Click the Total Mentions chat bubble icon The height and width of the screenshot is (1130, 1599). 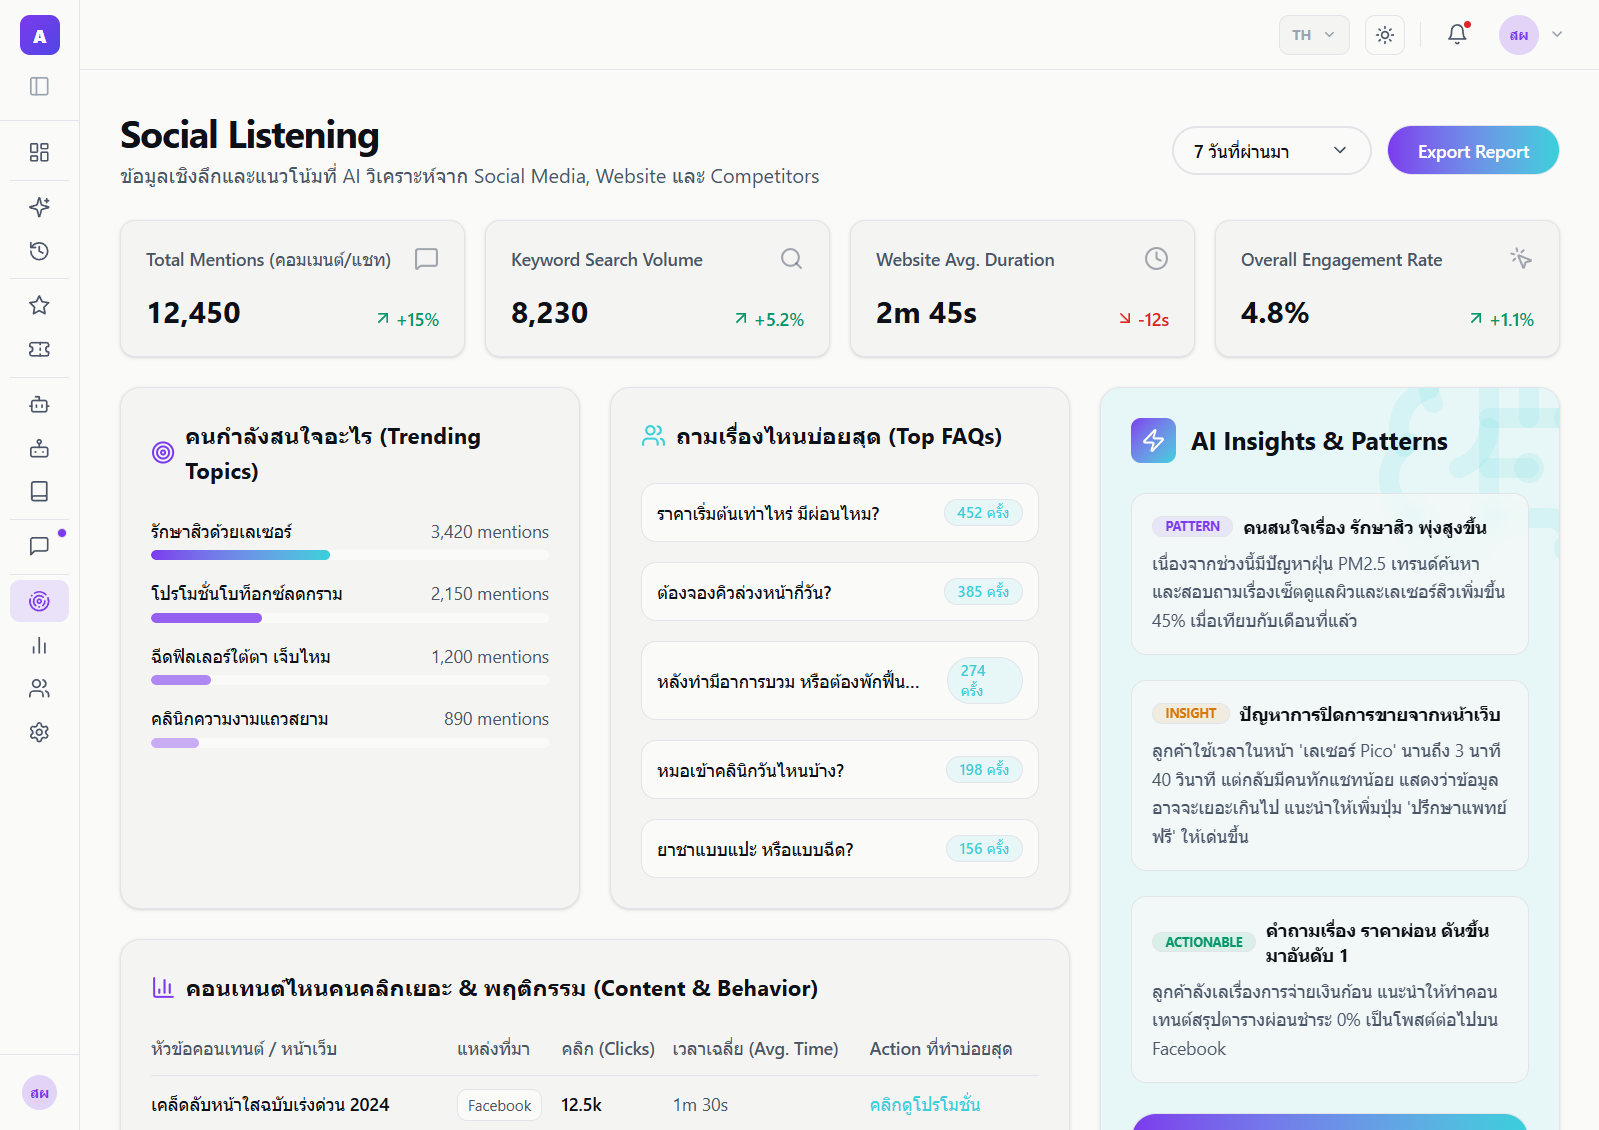tap(427, 259)
